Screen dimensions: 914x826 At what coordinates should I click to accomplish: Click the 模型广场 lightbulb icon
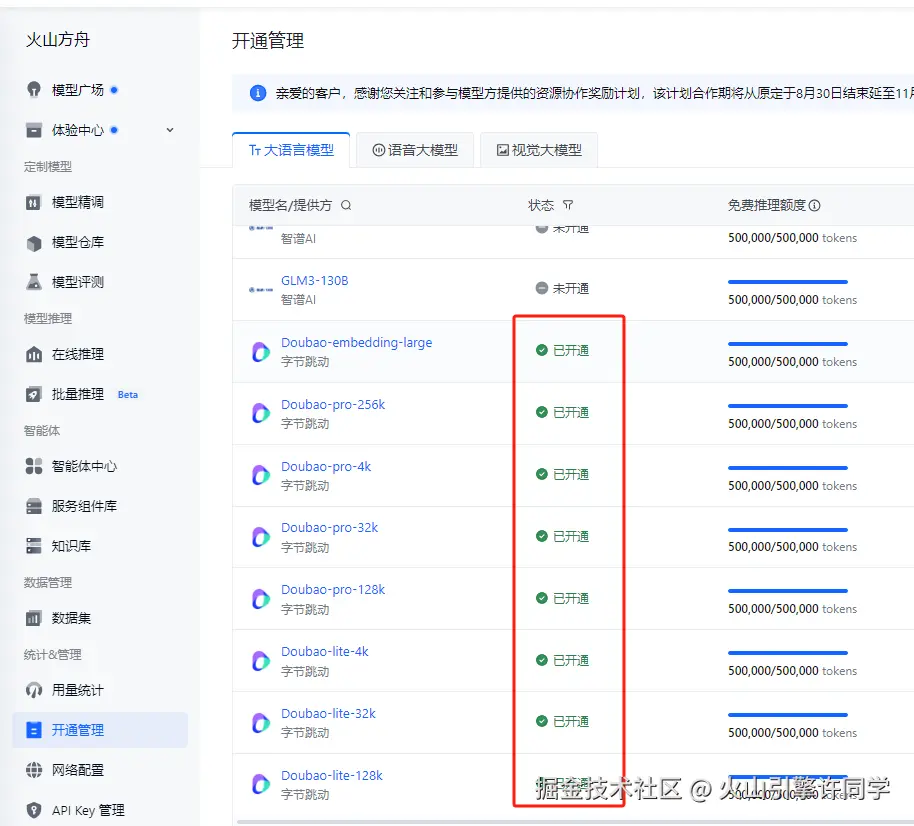pos(34,90)
